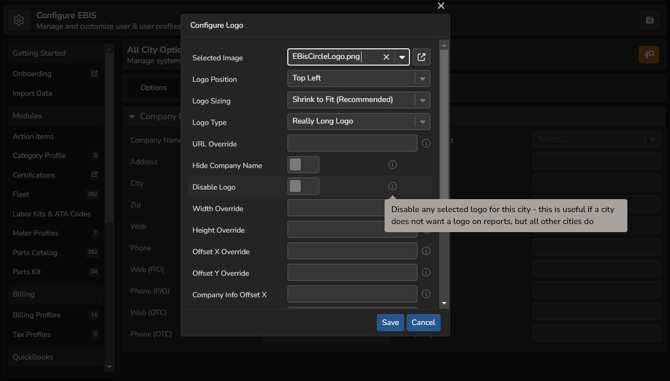Click the Disable Logo info icon
Screen dimensions: 670x381
point(392,186)
